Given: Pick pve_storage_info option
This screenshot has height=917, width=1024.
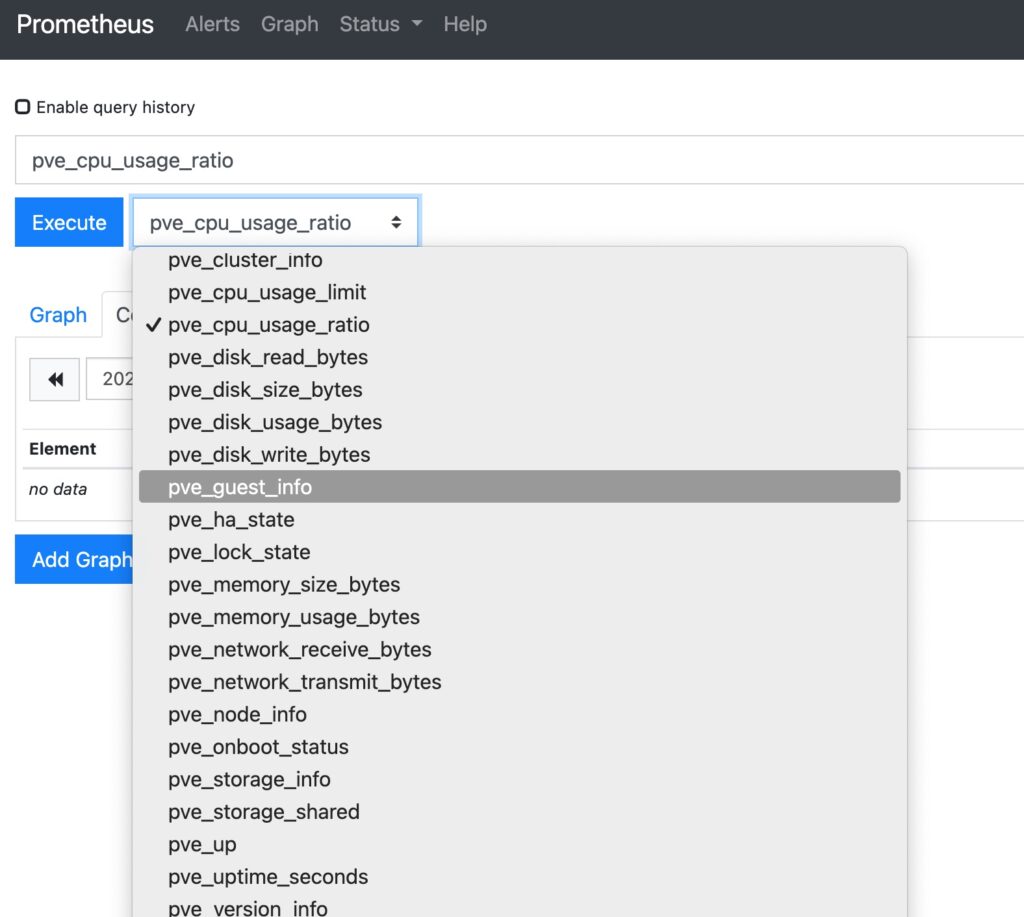Looking at the screenshot, I should [520, 779].
